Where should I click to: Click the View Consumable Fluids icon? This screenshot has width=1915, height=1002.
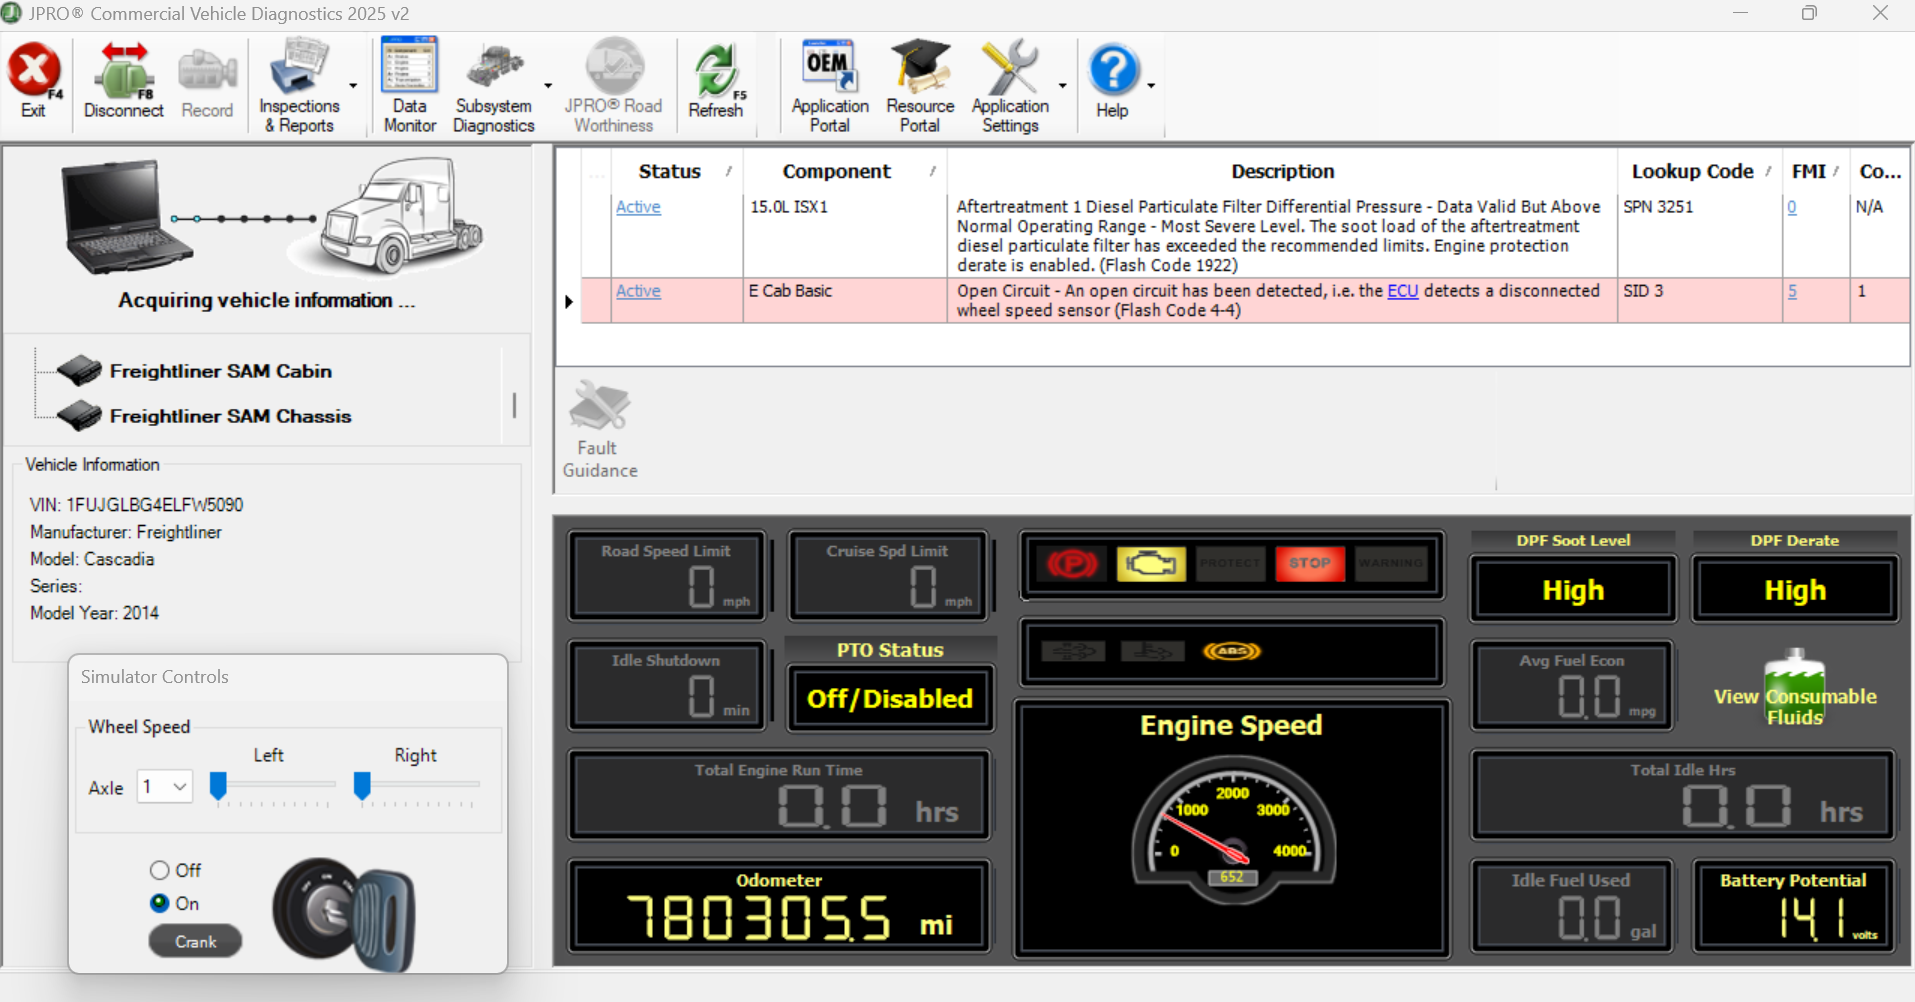coord(1795,688)
